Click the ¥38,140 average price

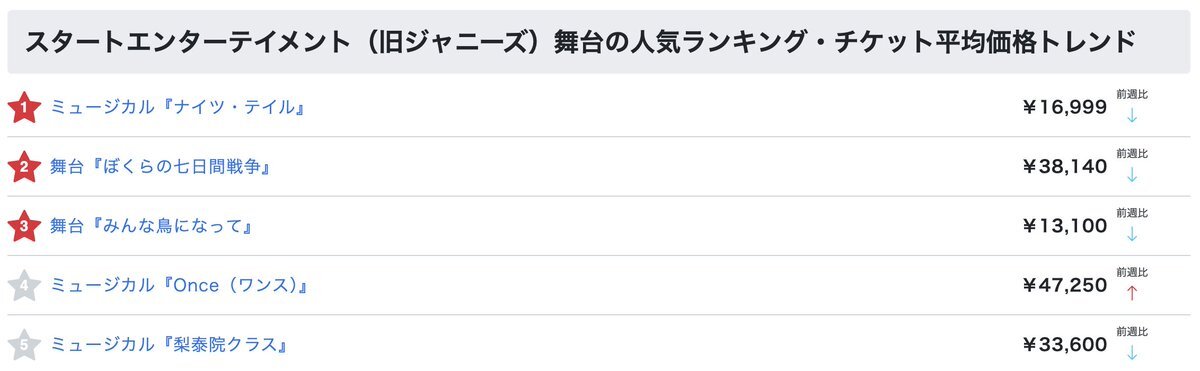click(1064, 167)
